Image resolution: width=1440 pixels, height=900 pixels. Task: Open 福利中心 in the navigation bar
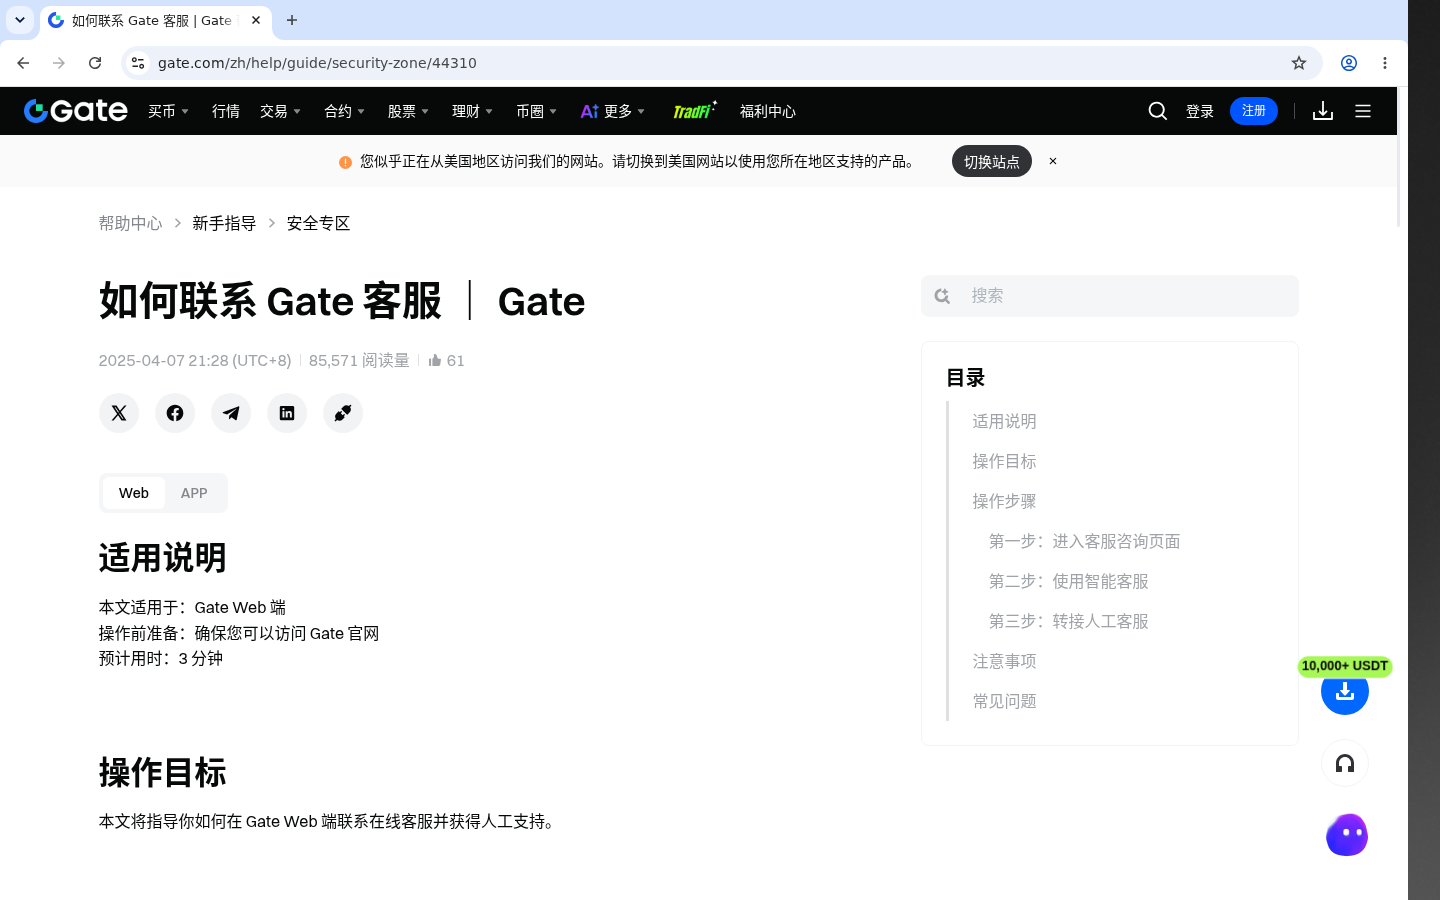[768, 111]
